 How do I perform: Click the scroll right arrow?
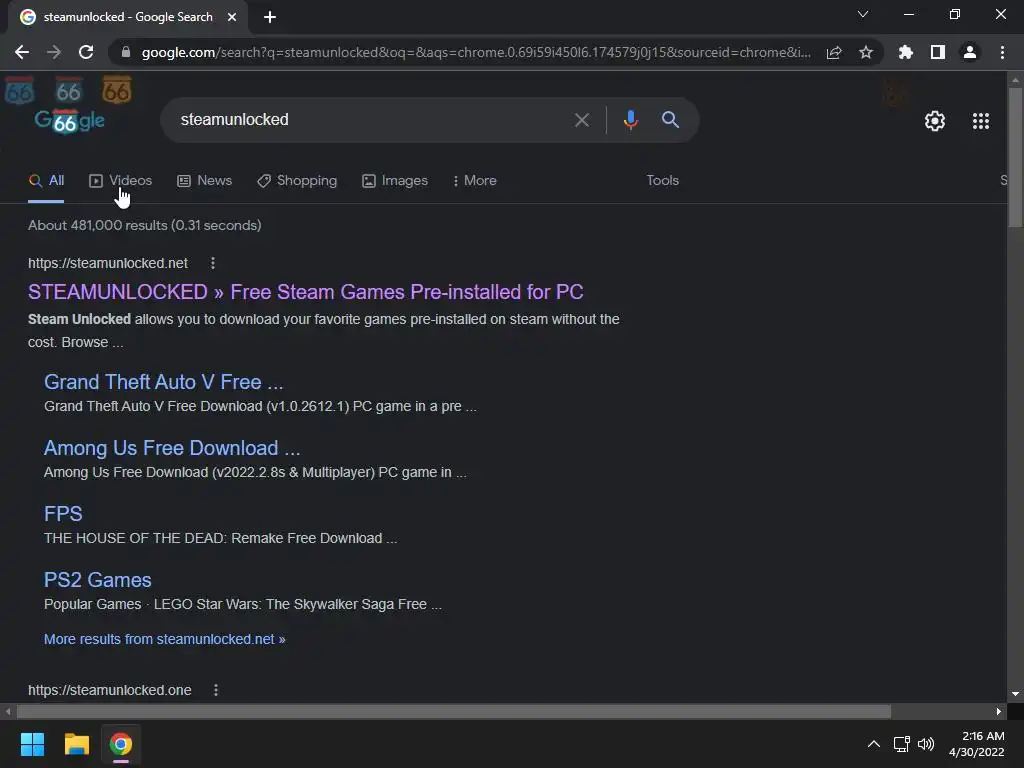tap(999, 711)
